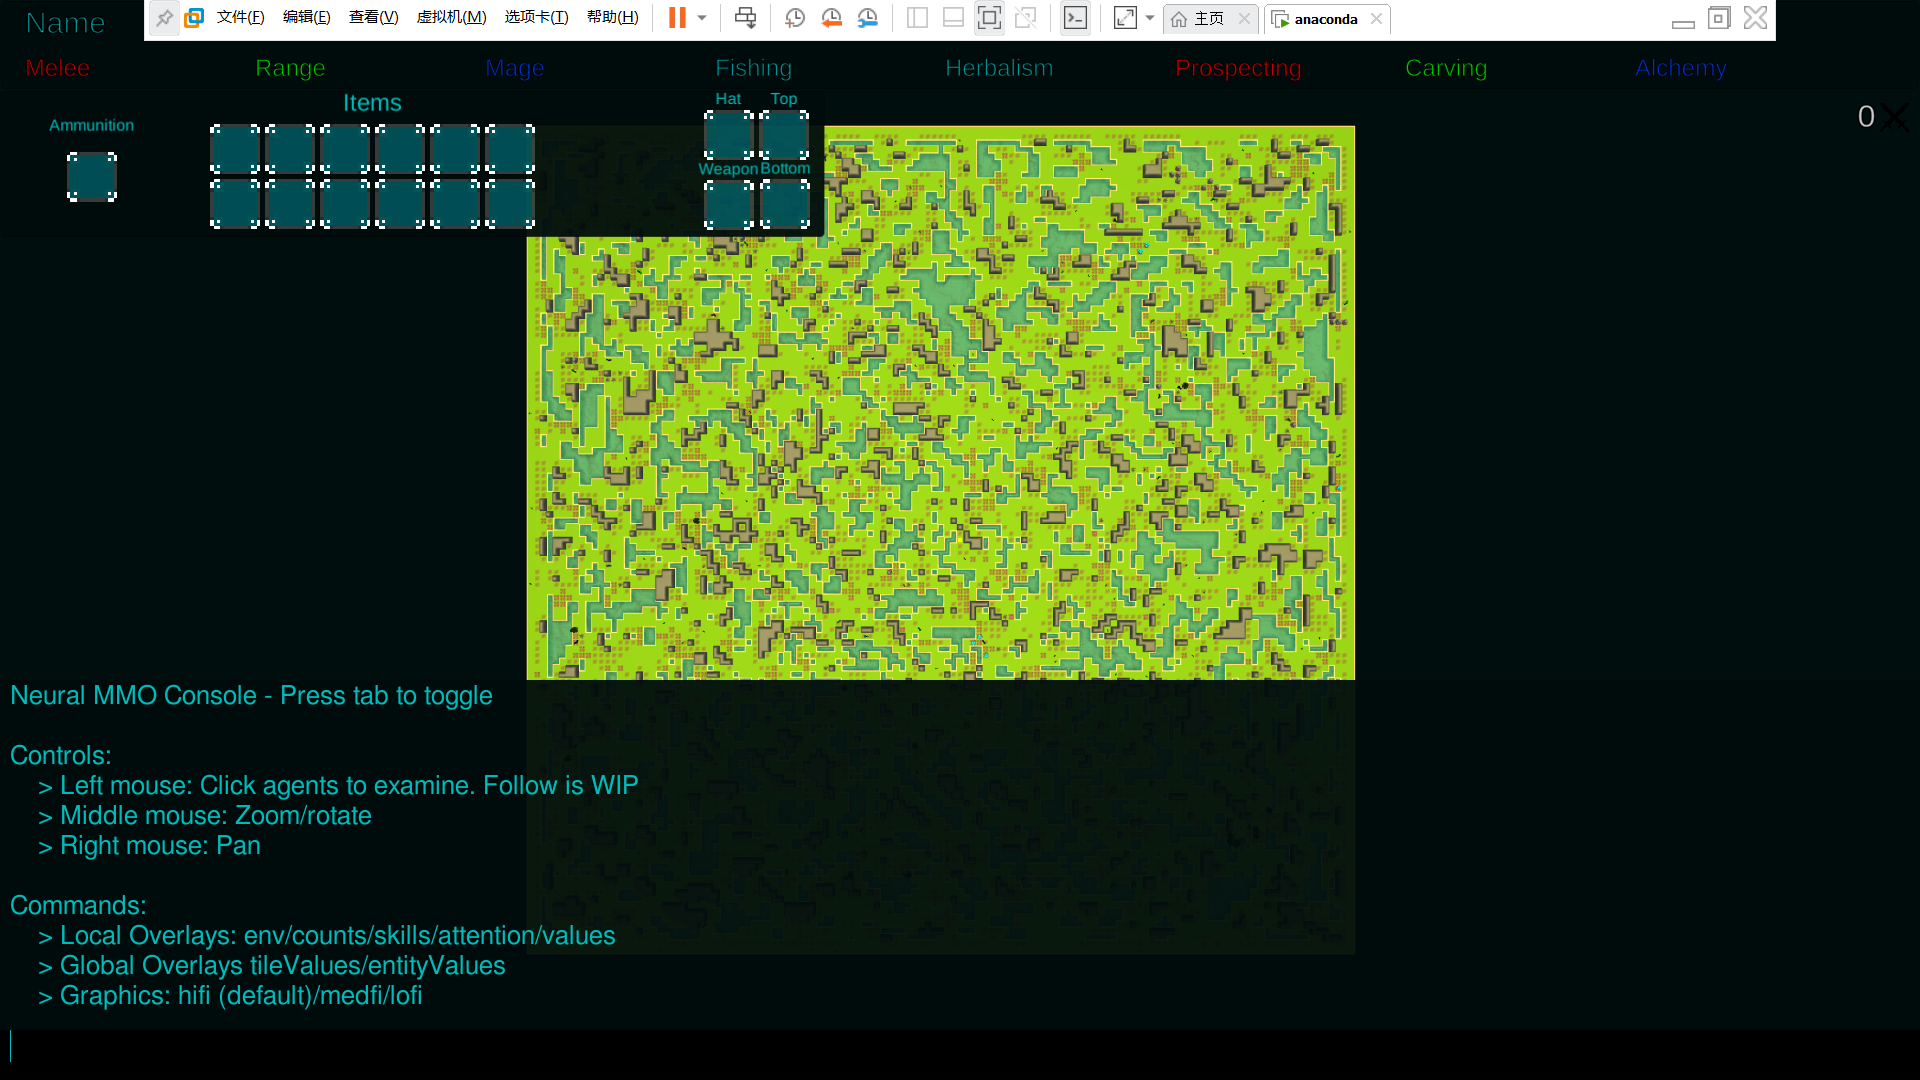The height and width of the screenshot is (1080, 1920).
Task: Click the Ammunition equipment slot
Action: 92,177
